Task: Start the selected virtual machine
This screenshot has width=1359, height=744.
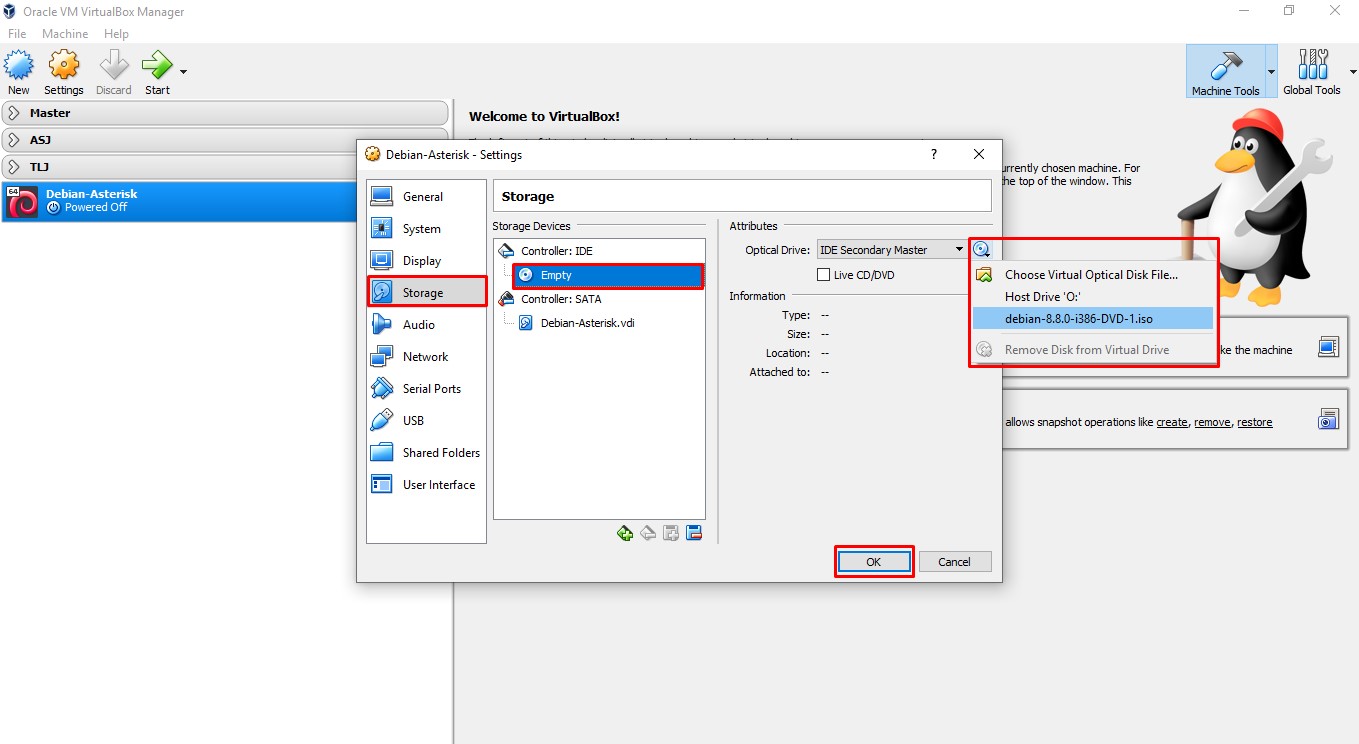Action: (156, 70)
